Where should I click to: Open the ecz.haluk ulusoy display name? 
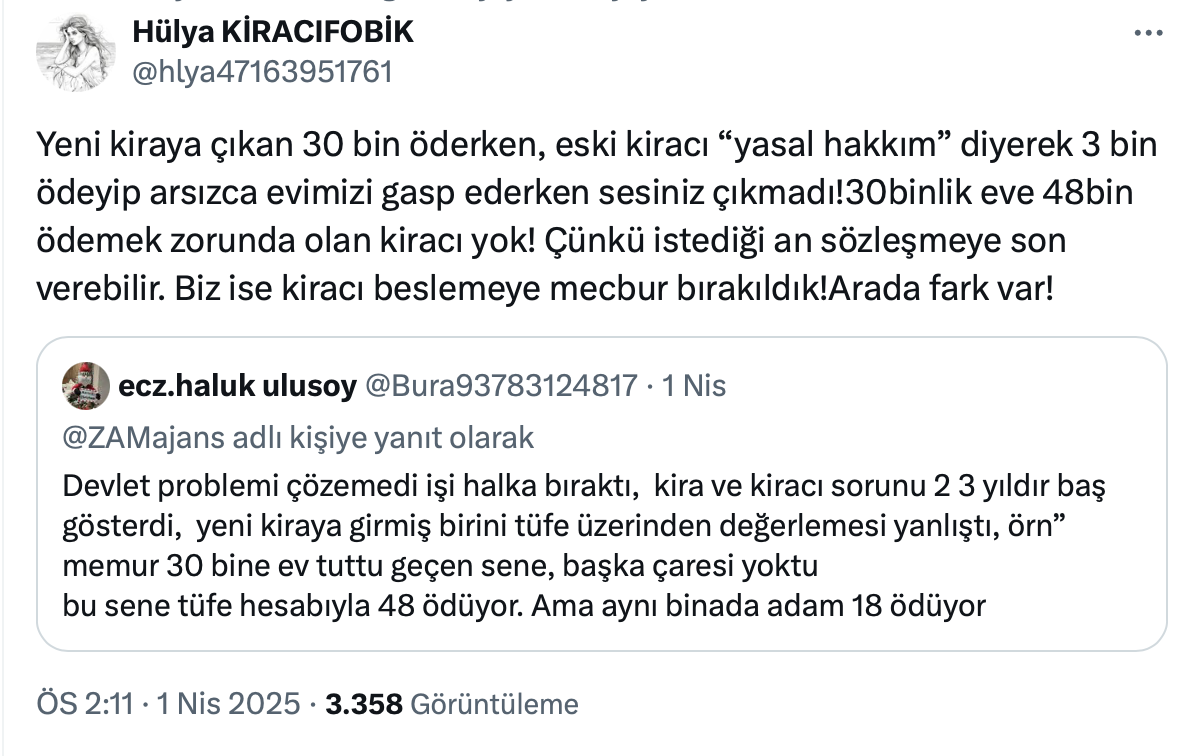coord(237,385)
